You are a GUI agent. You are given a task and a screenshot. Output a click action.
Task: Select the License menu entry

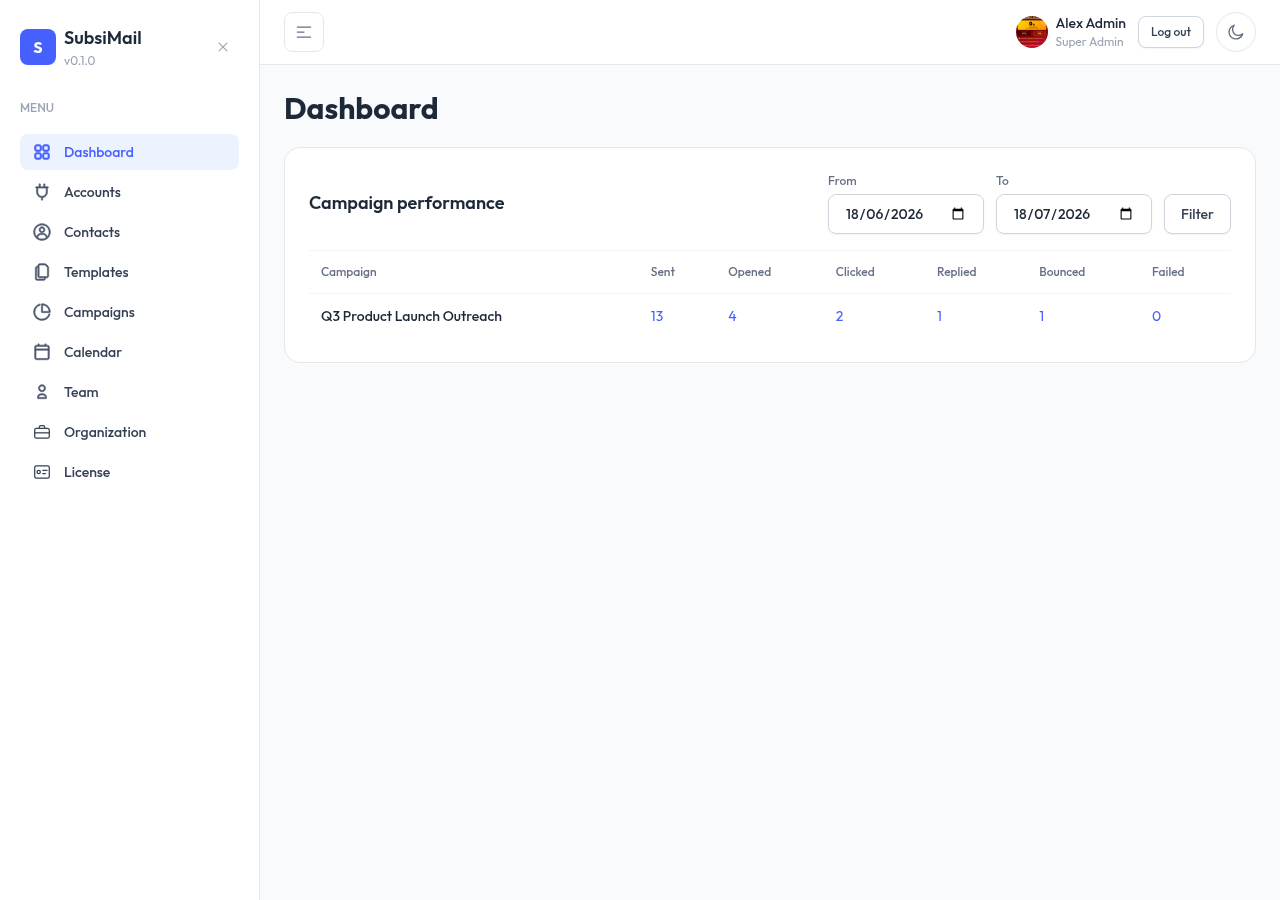click(x=129, y=472)
